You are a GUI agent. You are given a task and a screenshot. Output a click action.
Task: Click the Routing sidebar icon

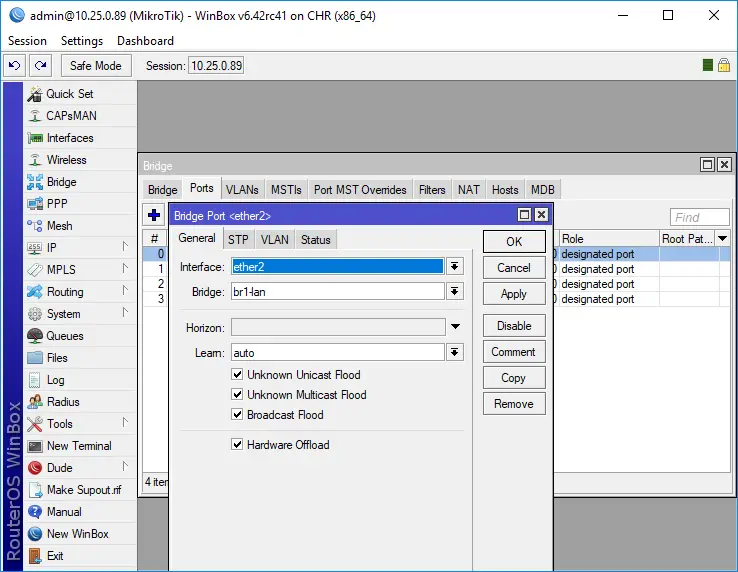coord(35,292)
